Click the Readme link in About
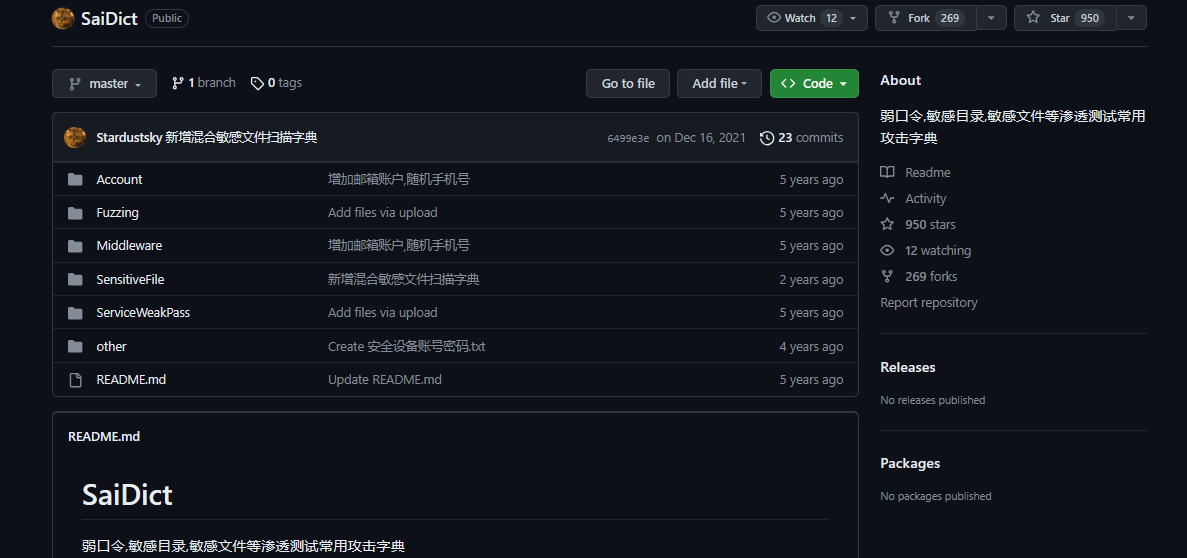 tap(927, 173)
